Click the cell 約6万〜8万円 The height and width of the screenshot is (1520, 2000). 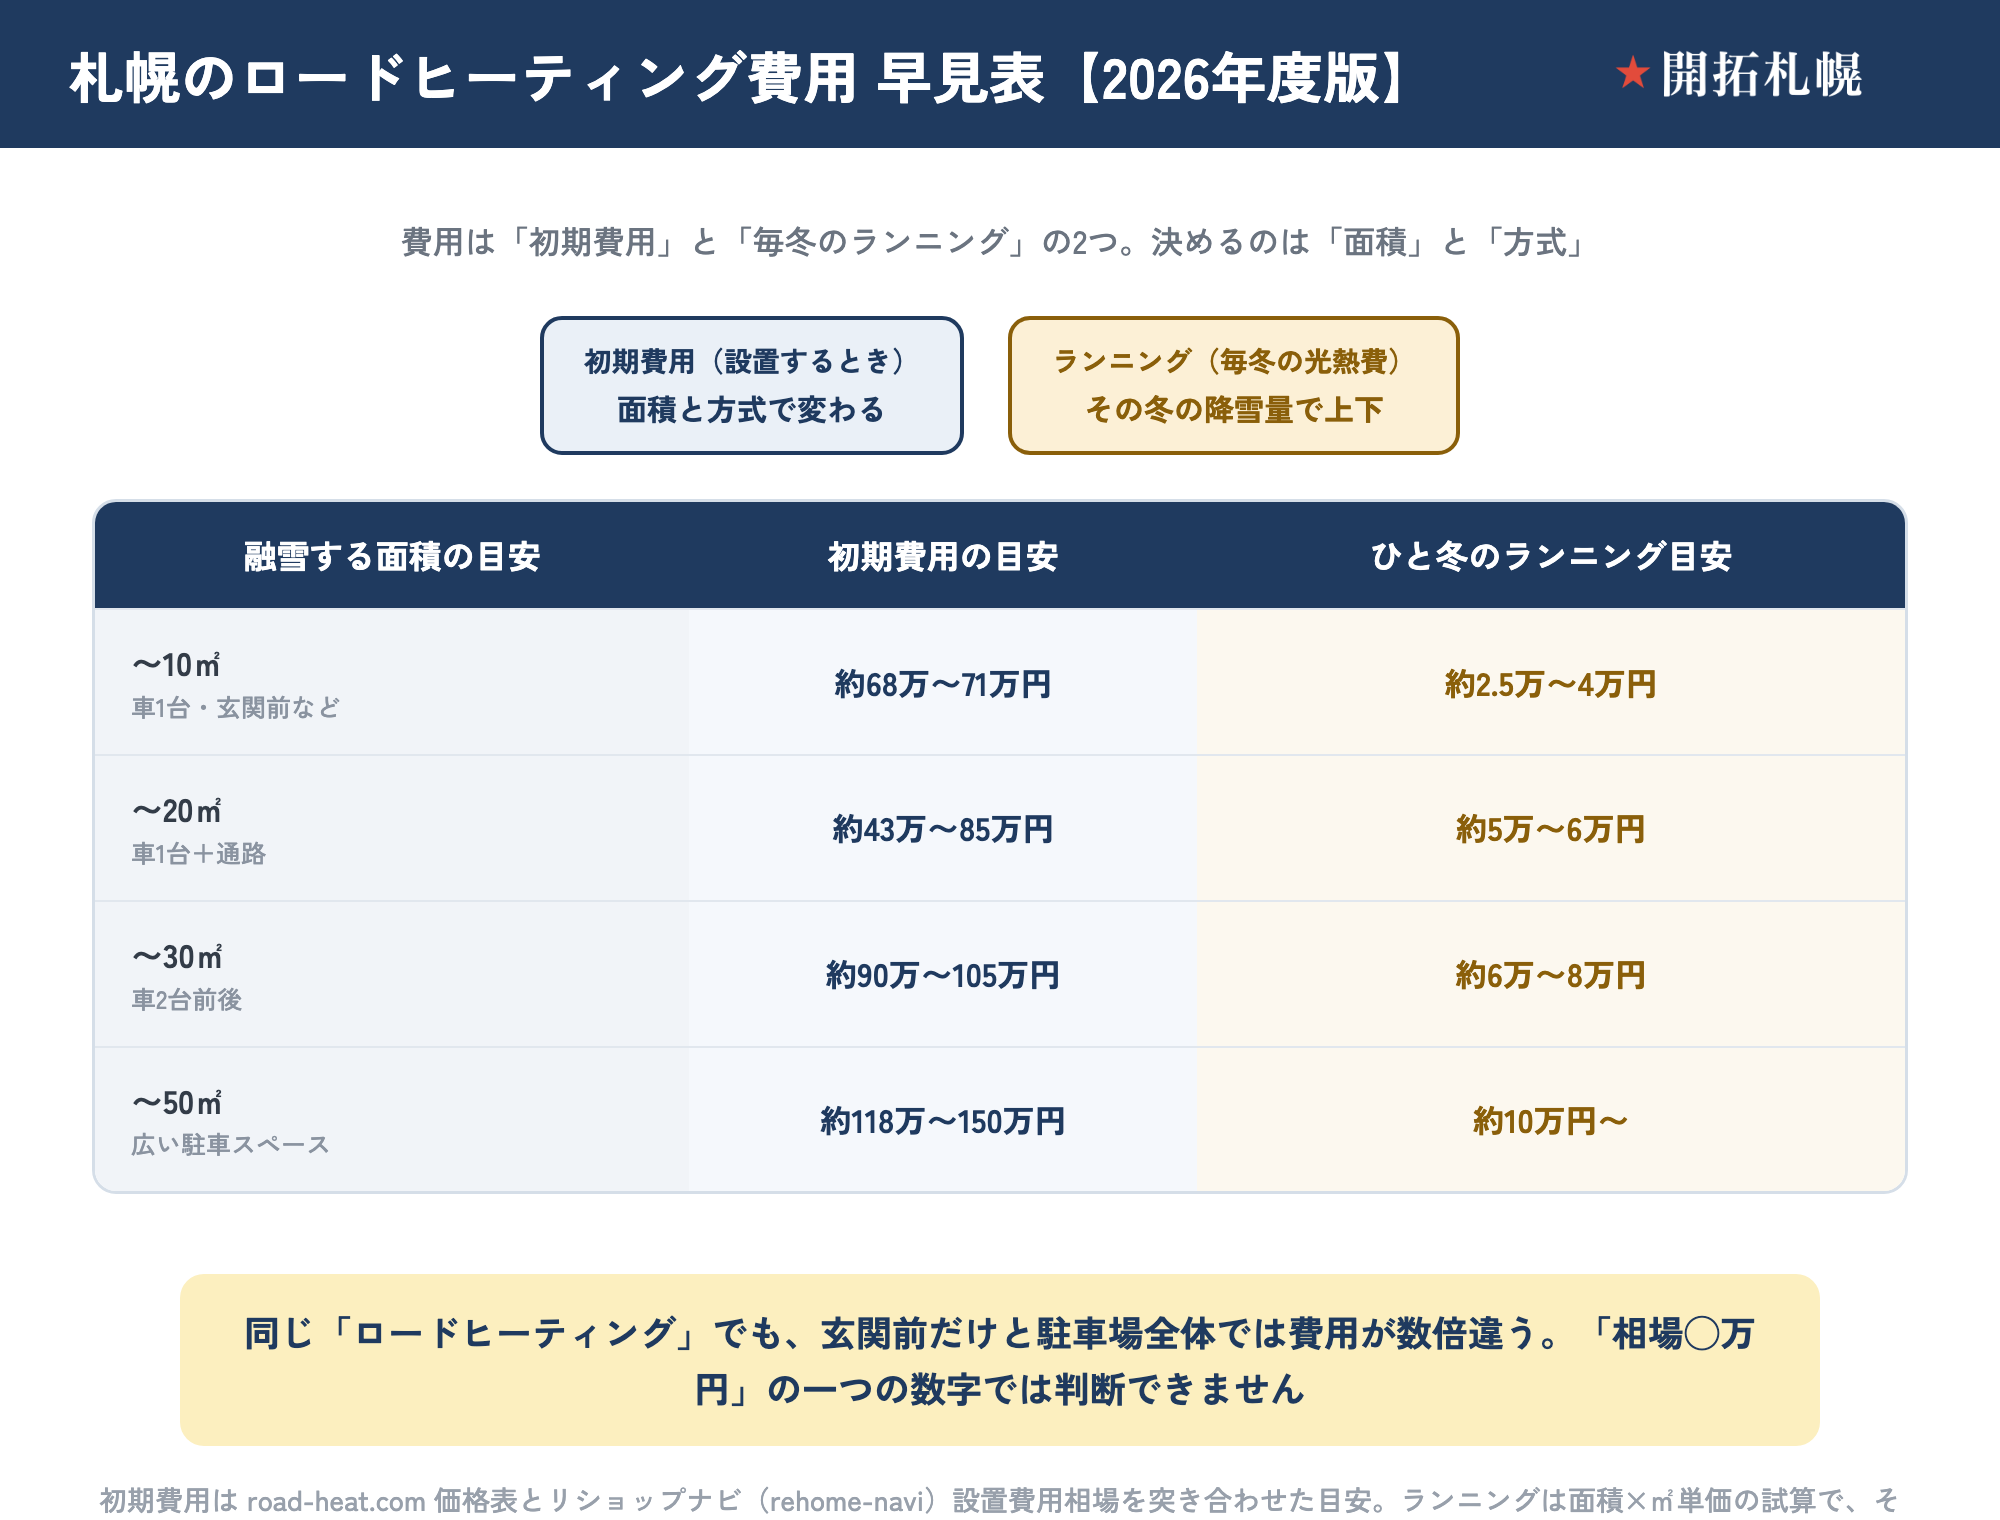1551,975
